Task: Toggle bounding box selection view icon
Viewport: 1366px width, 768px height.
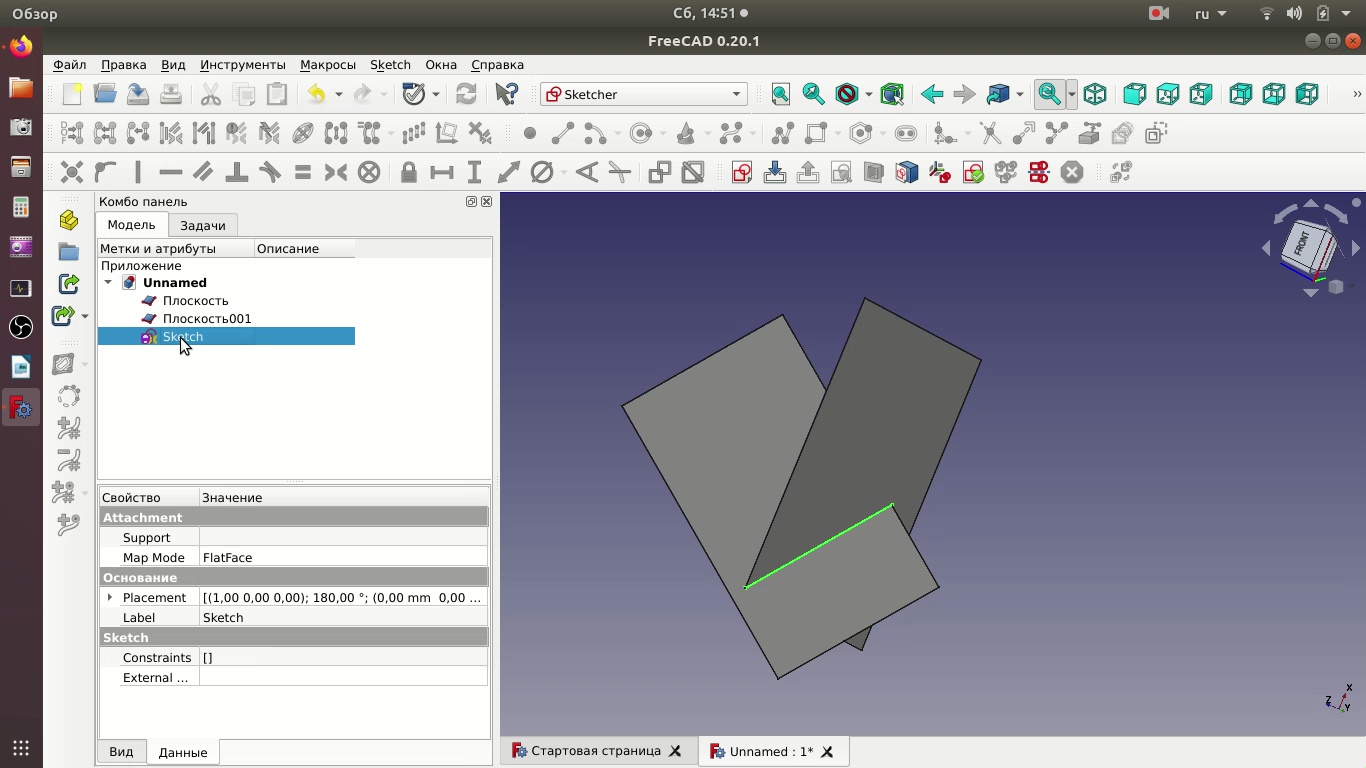Action: coord(892,94)
